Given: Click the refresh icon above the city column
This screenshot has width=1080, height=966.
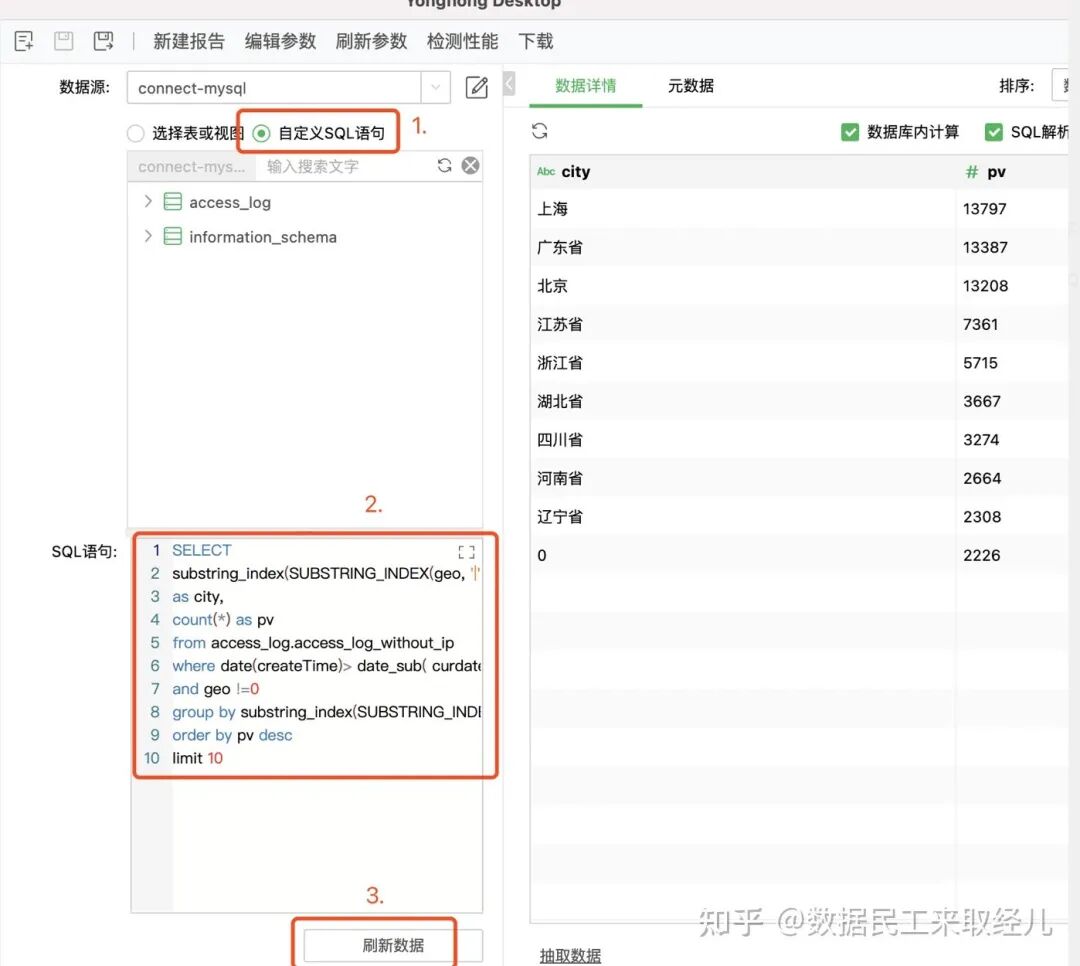Looking at the screenshot, I should click(x=540, y=130).
